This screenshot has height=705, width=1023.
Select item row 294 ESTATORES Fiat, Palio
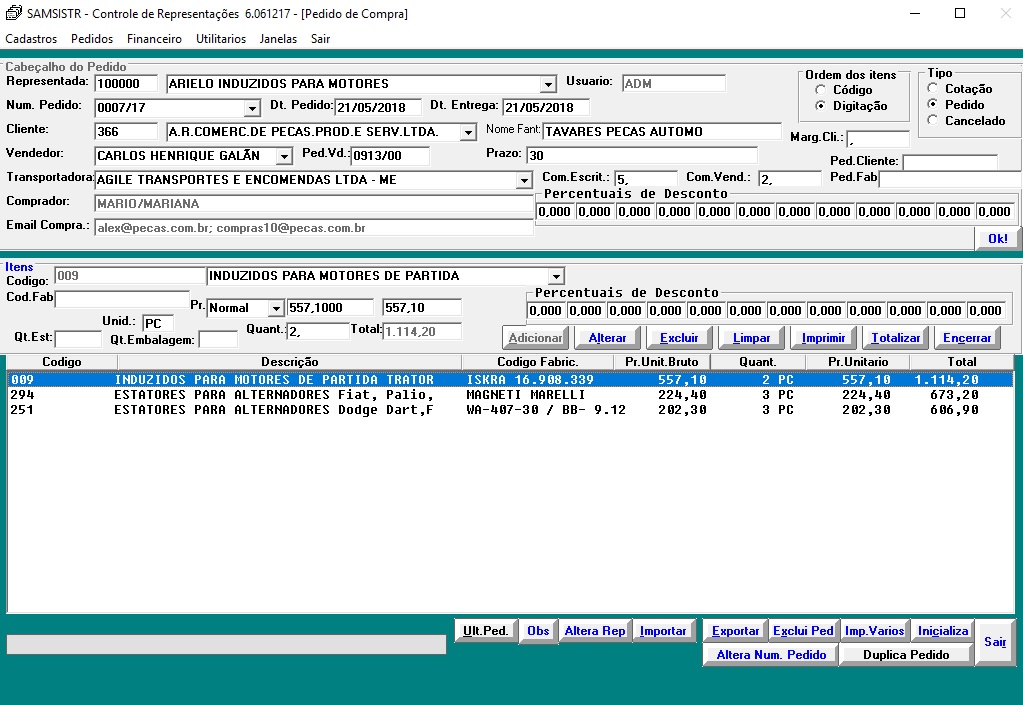510,395
